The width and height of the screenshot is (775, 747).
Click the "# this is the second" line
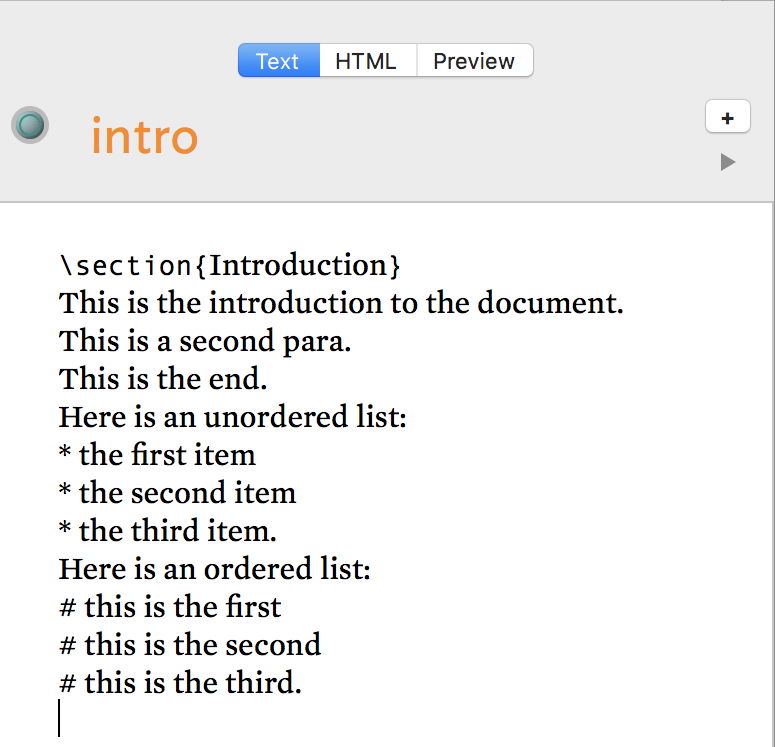coord(190,645)
